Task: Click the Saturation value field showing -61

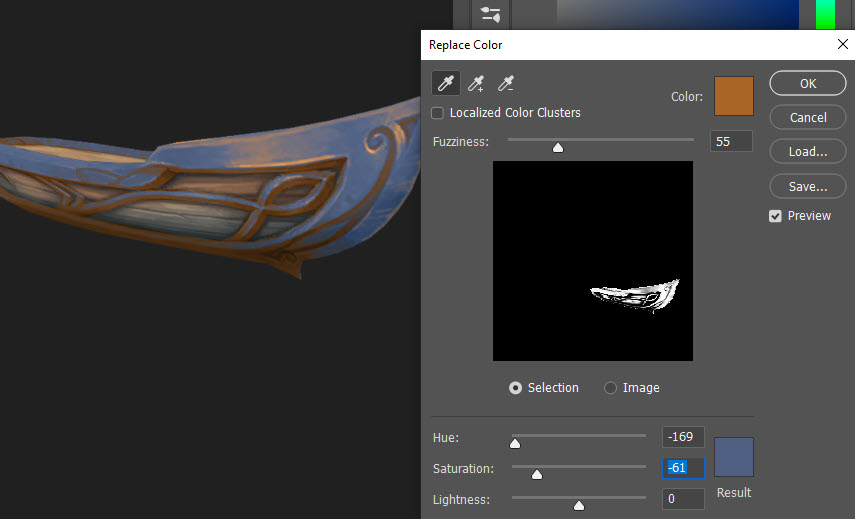Action: pos(683,468)
